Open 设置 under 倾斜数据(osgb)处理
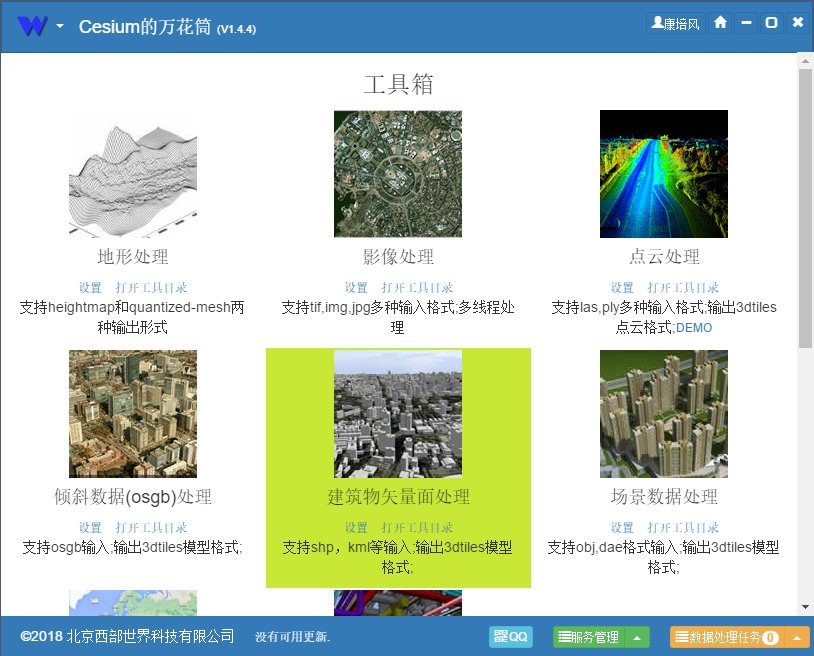 (x=90, y=528)
